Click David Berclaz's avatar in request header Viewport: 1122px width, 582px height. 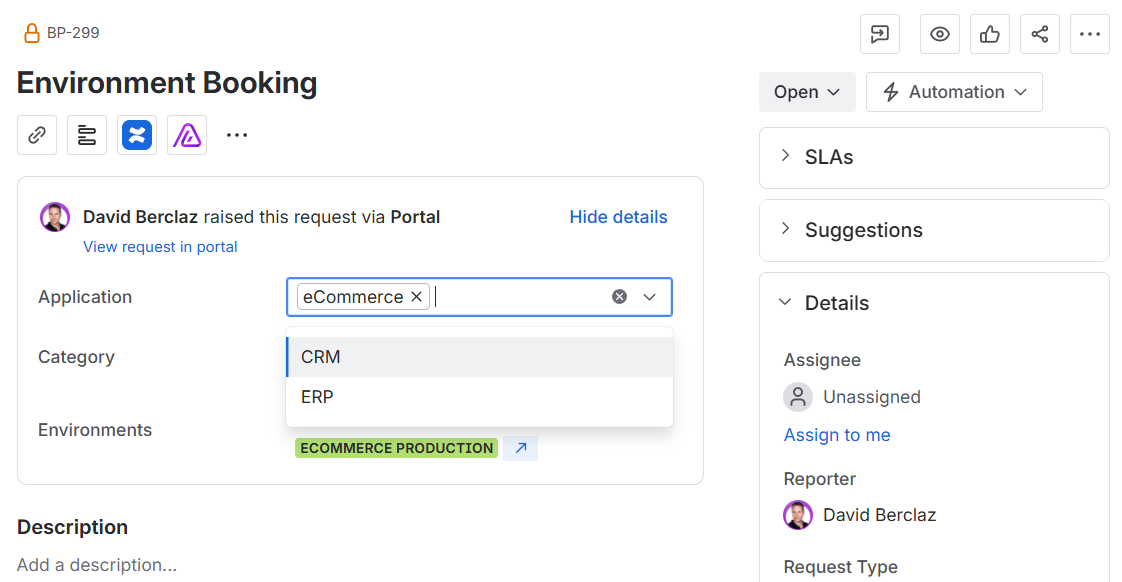click(55, 217)
